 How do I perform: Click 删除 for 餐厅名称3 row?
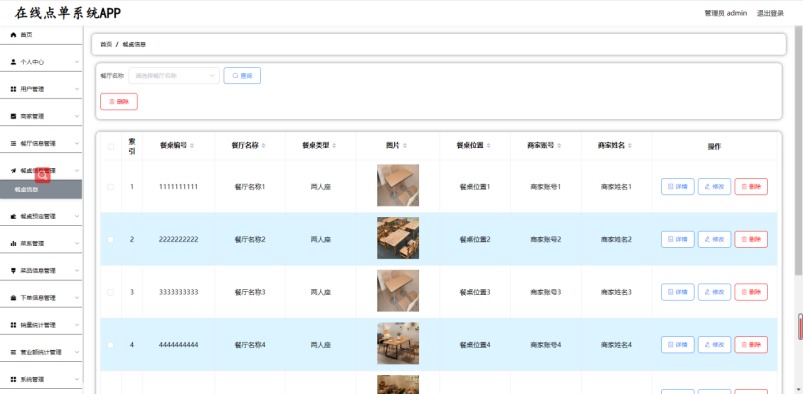pos(751,292)
